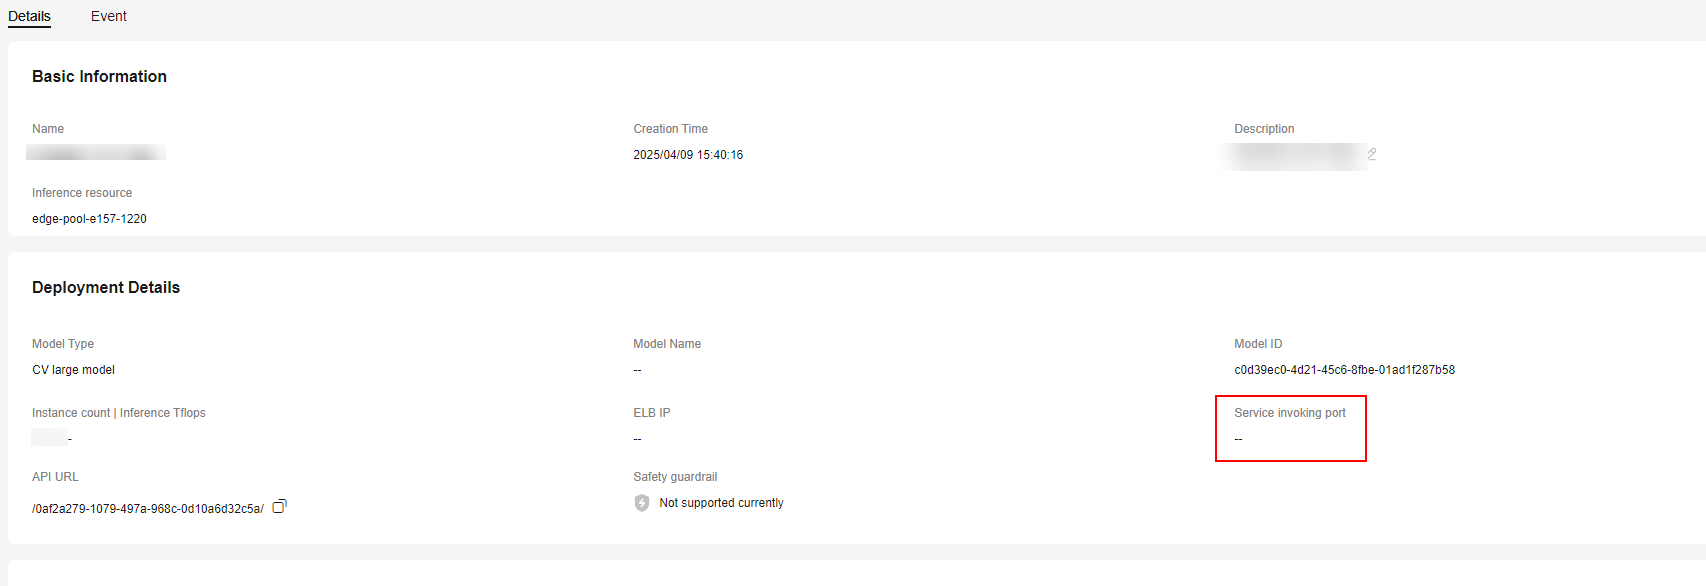
Task: Click the Instance count | Inference Tflops label
Action: pyautogui.click(x=118, y=413)
